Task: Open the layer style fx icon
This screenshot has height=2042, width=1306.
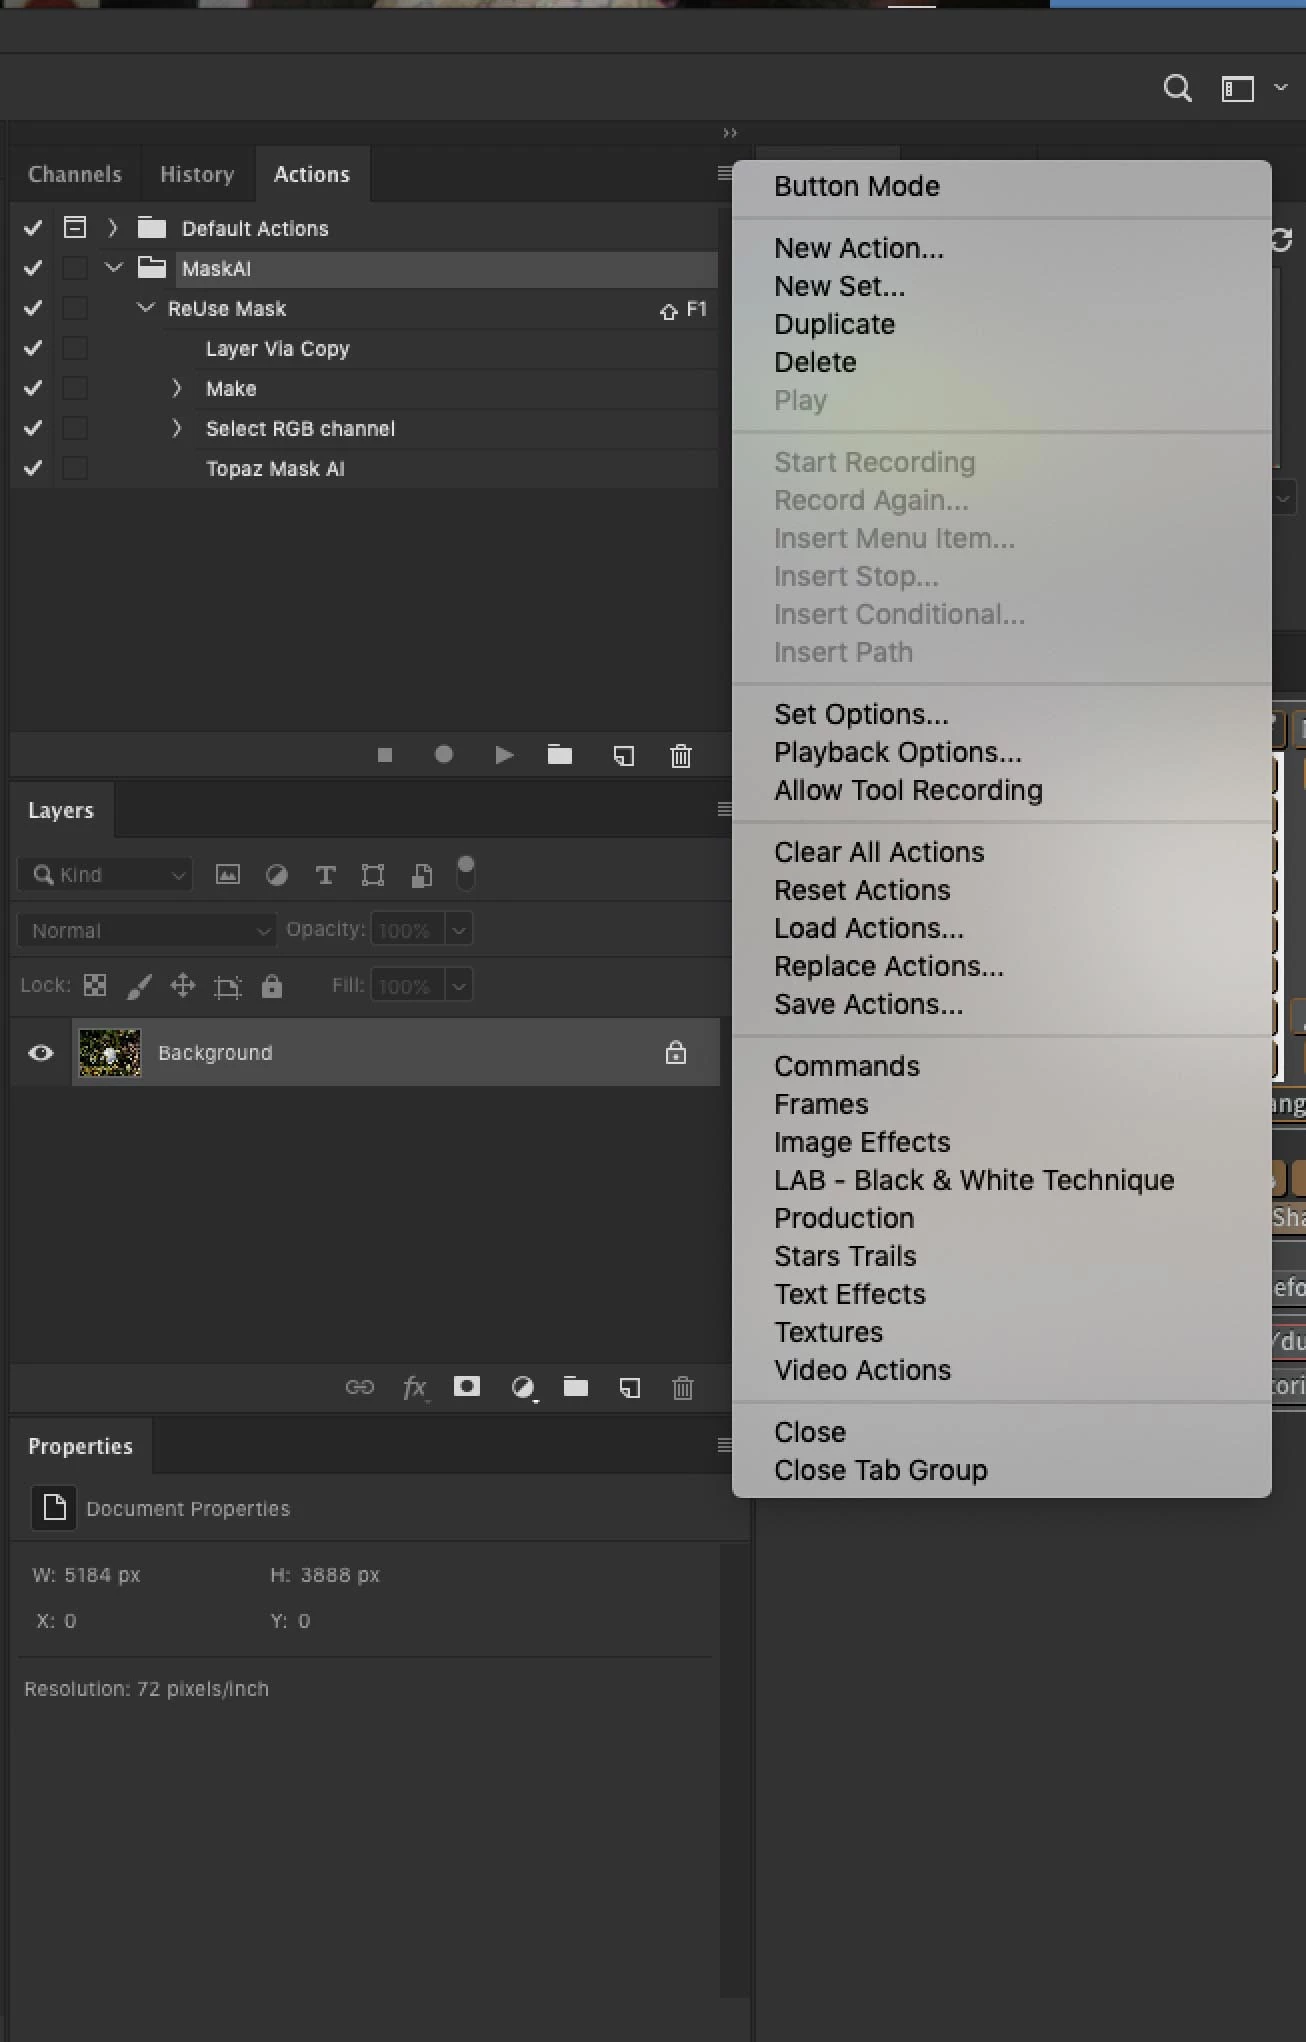Action: click(415, 1387)
